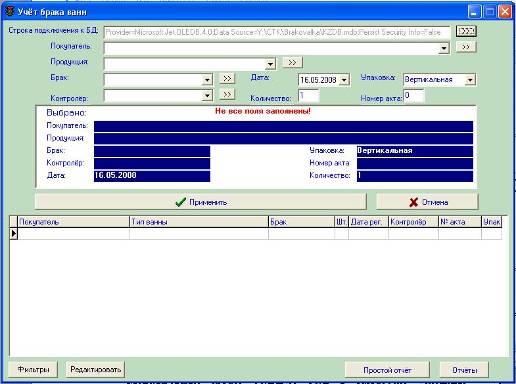Apply with the green checkmark Применить button
The height and width of the screenshot is (384, 516).
[201, 202]
